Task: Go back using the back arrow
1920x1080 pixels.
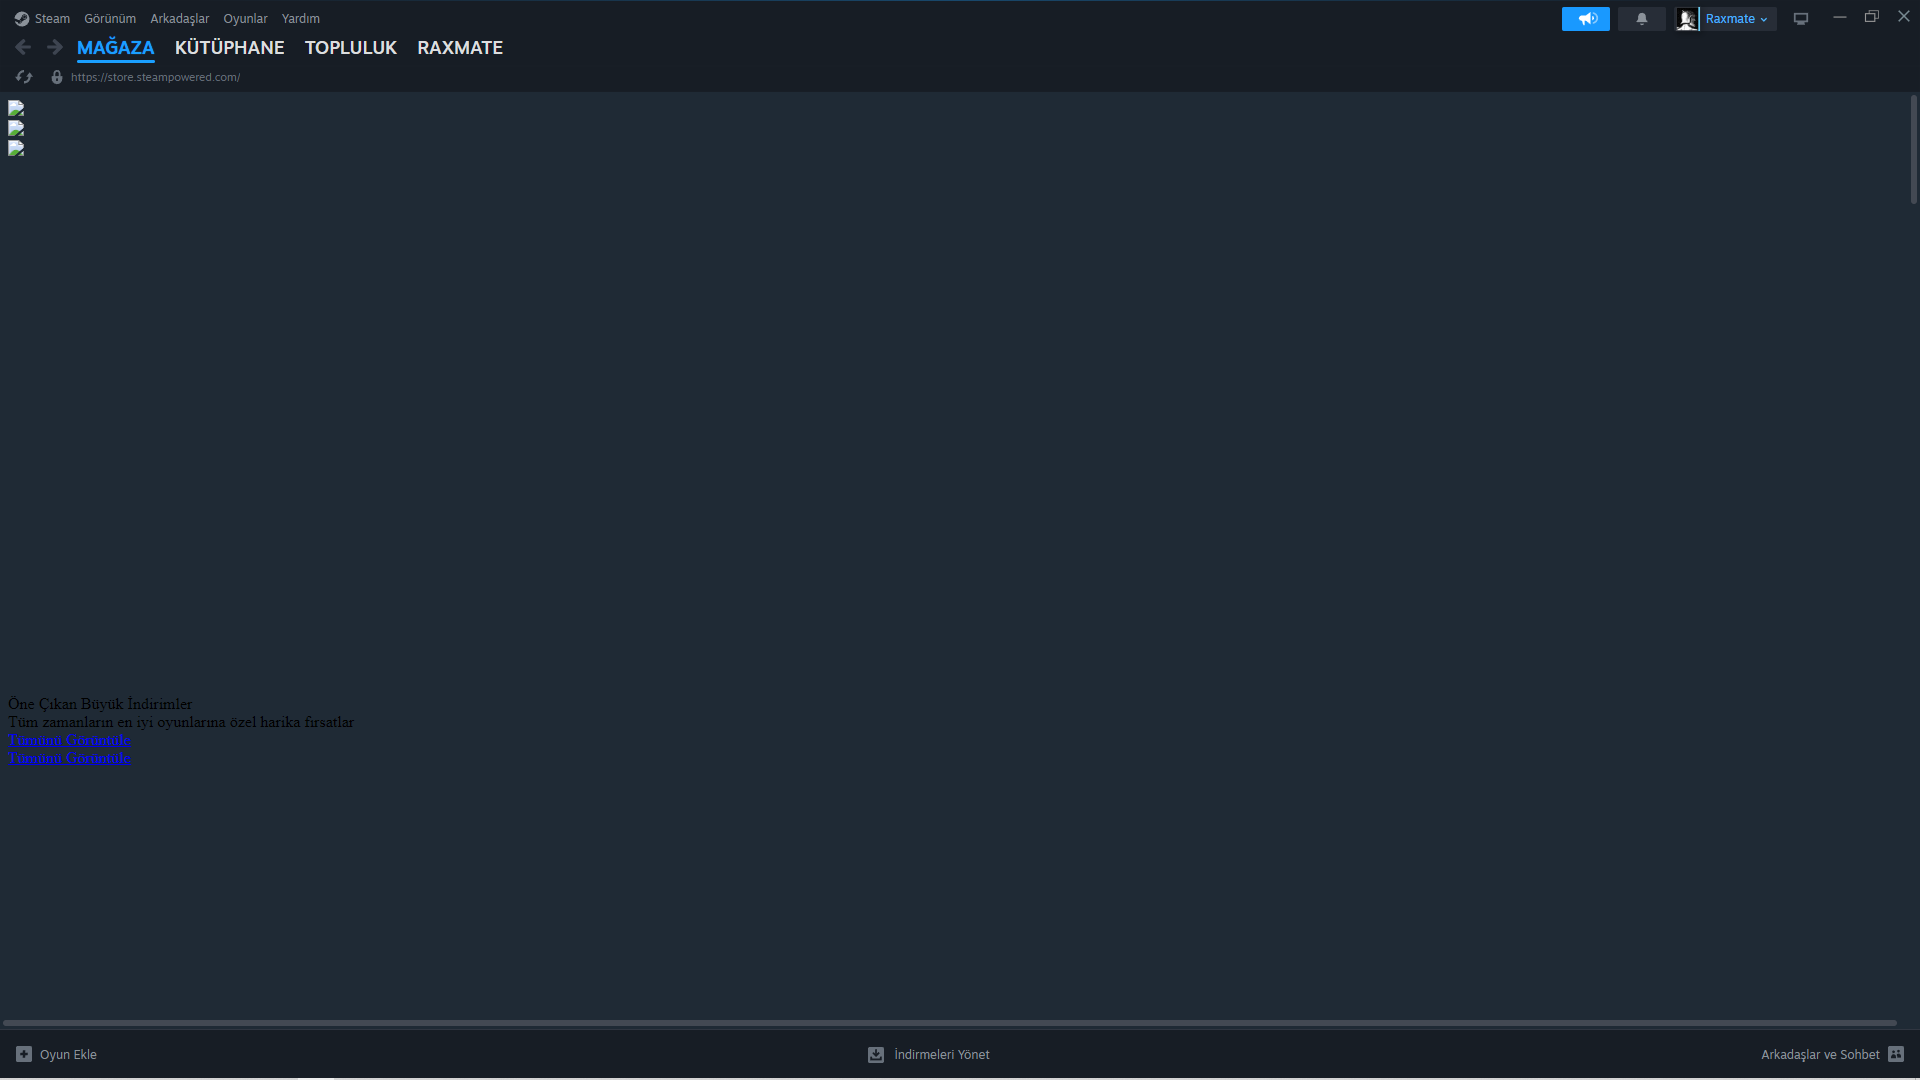Action: click(23, 47)
